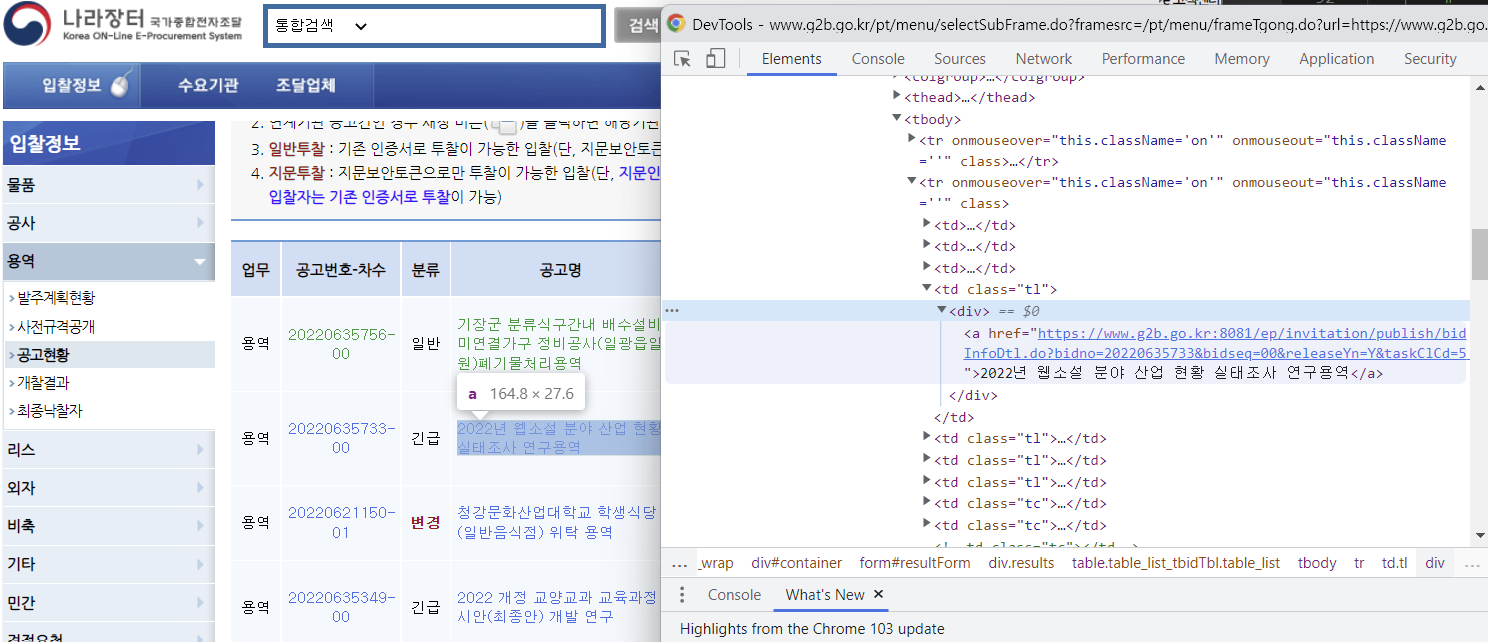Open the Network tab
The width and height of the screenshot is (1488, 642).
[x=1043, y=59]
